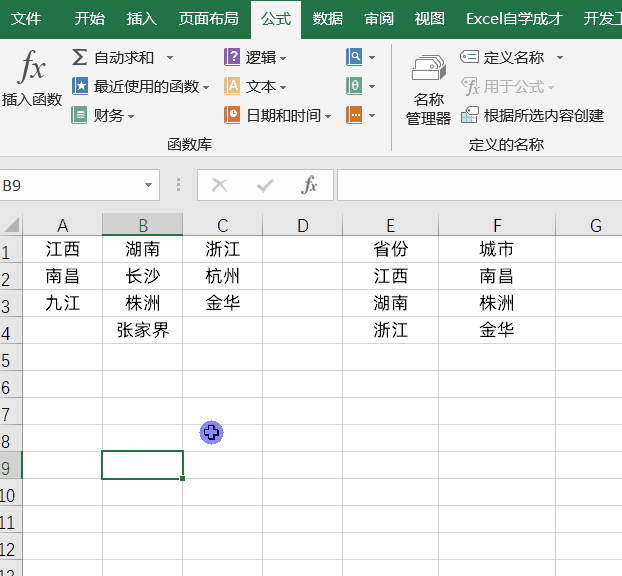Click the Select All corner triangle

pyautogui.click(x=12, y=225)
